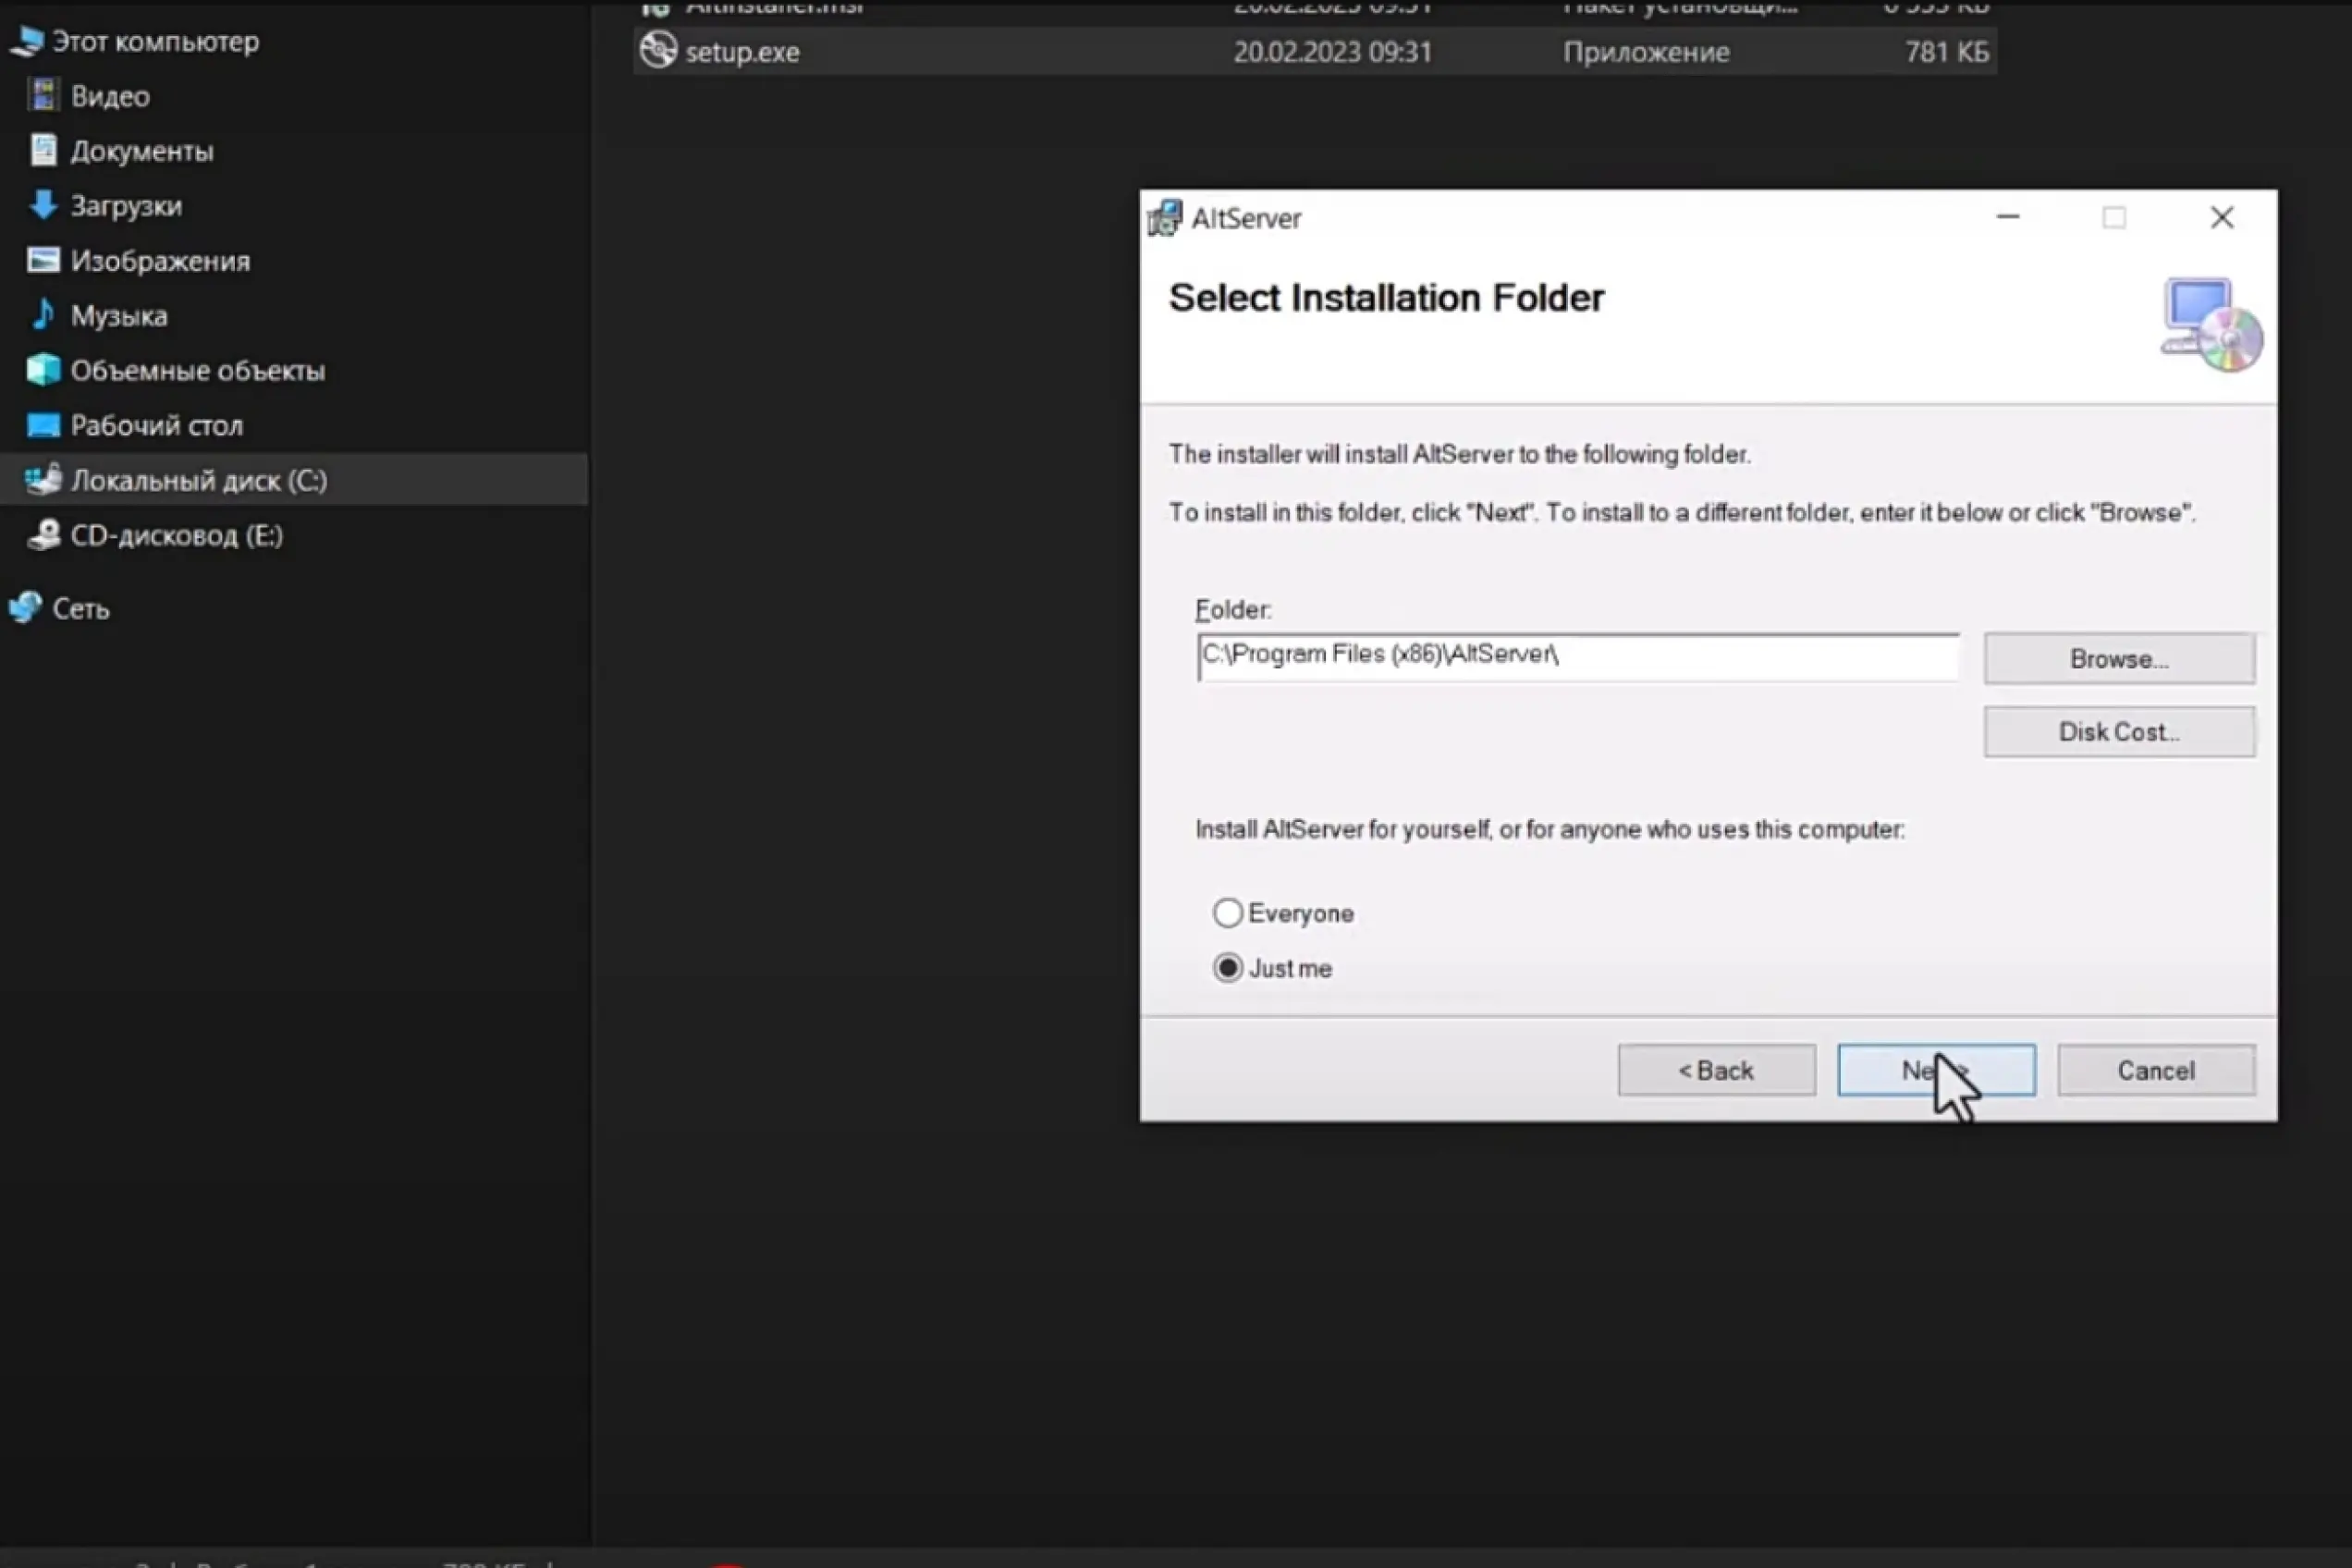
Task: Click the Videos folder icon in sidebar
Action: (43, 96)
